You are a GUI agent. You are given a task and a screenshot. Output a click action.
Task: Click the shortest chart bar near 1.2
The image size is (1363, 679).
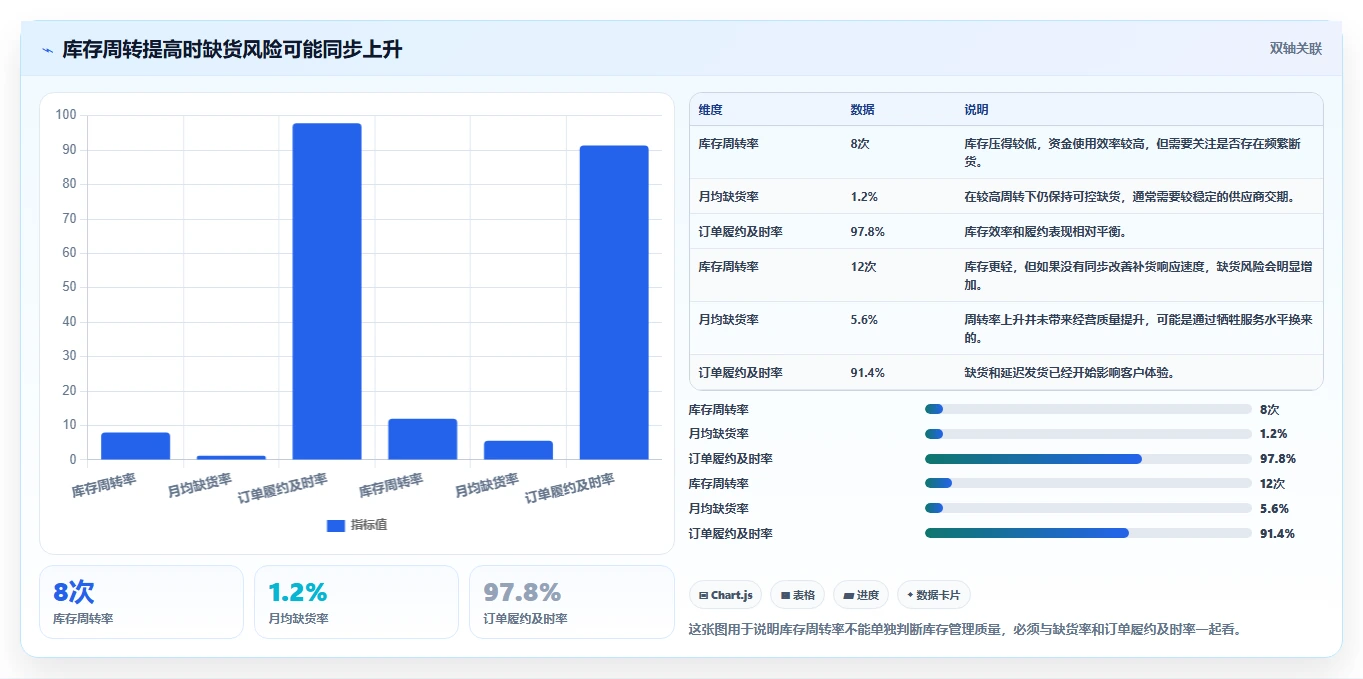pos(231,458)
